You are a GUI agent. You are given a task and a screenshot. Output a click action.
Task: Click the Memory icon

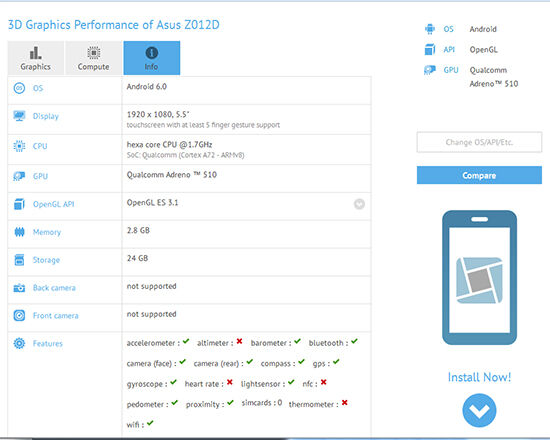19,232
